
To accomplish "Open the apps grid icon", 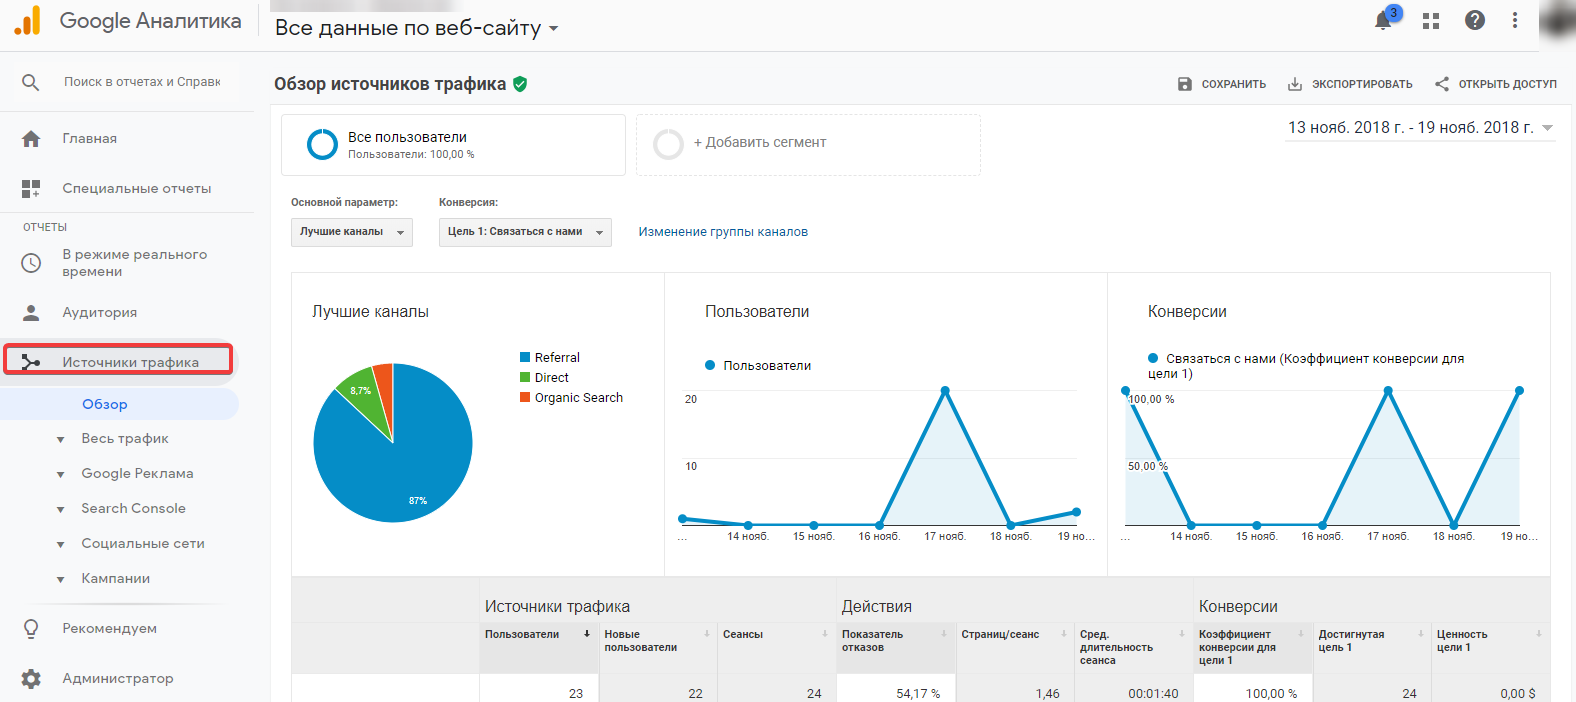I will point(1431,20).
